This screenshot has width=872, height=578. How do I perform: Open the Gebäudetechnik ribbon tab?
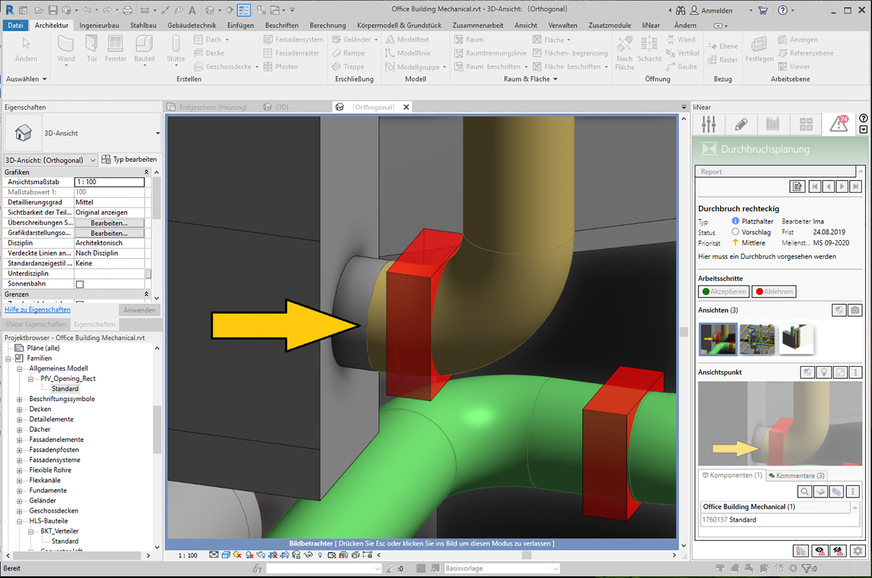click(196, 25)
